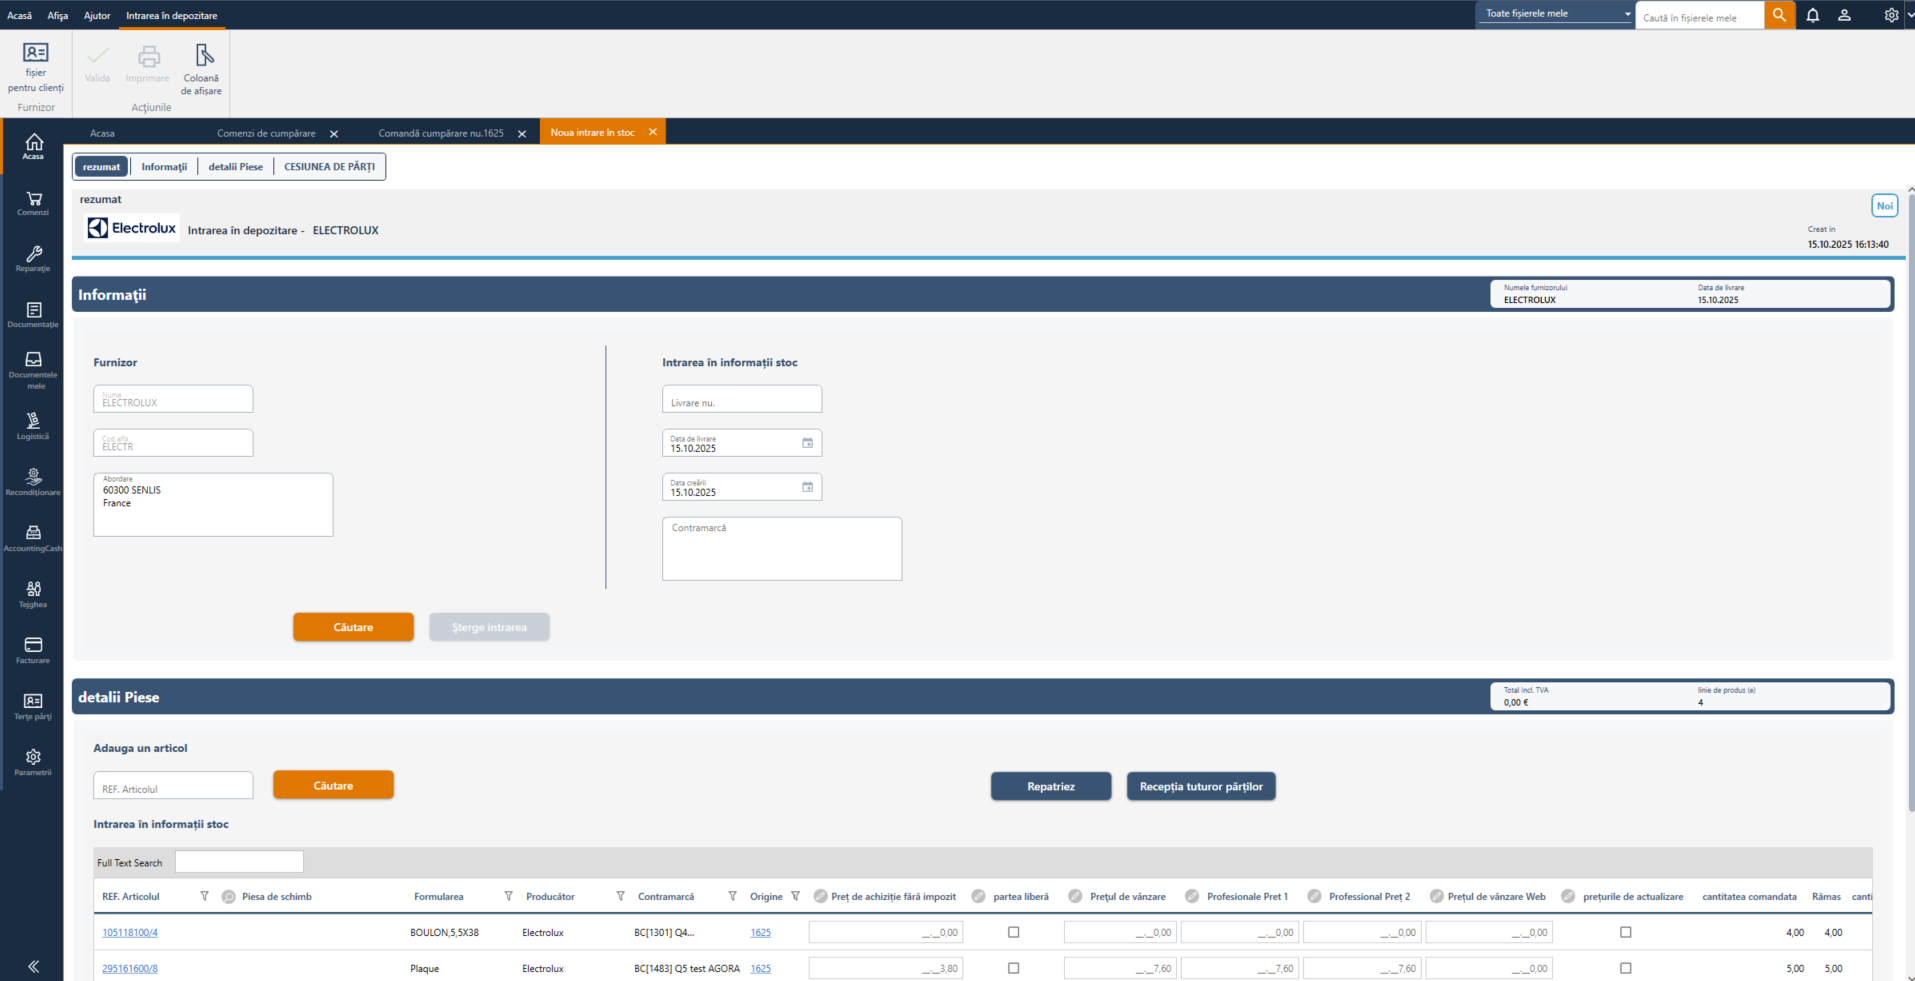1915x981 pixels.
Task: Open the Afișa menu
Action: tap(58, 15)
